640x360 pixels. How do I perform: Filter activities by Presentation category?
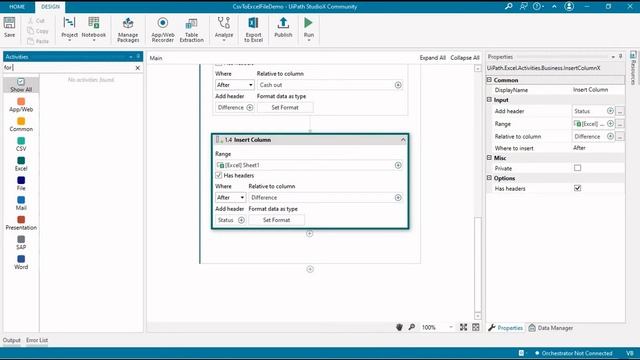(21, 223)
